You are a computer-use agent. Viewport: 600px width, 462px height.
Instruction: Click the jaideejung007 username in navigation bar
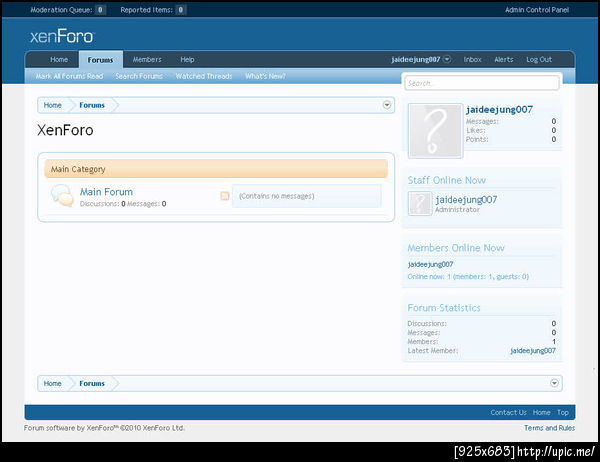416,60
